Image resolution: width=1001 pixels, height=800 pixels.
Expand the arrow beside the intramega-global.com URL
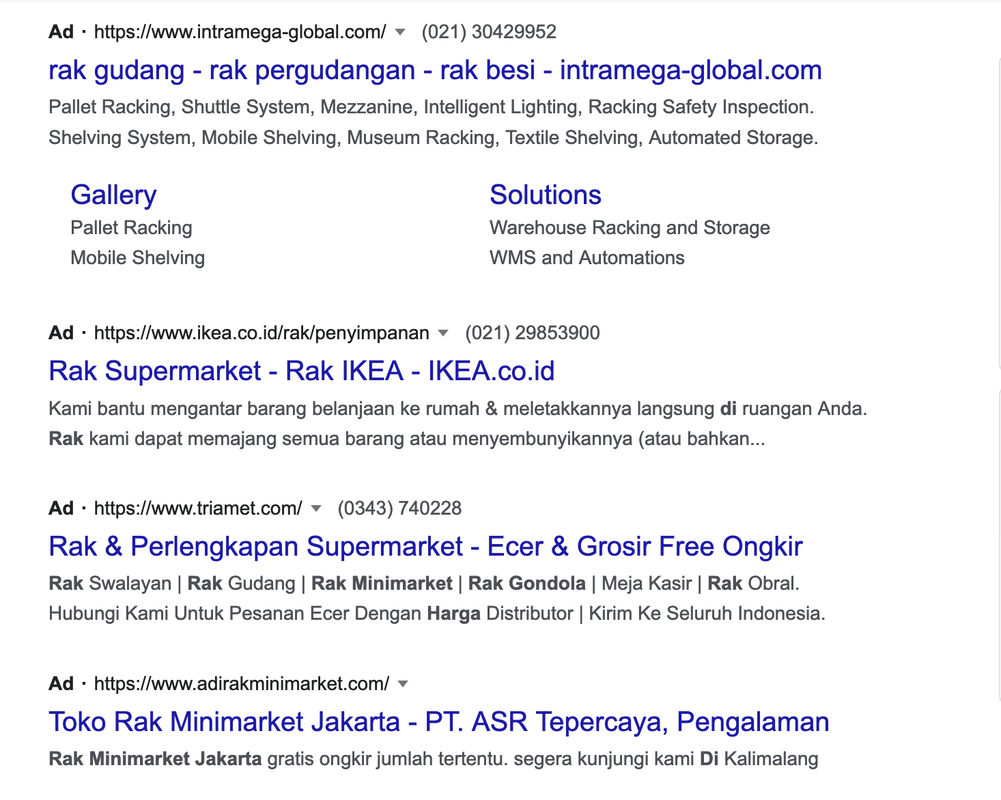[400, 32]
